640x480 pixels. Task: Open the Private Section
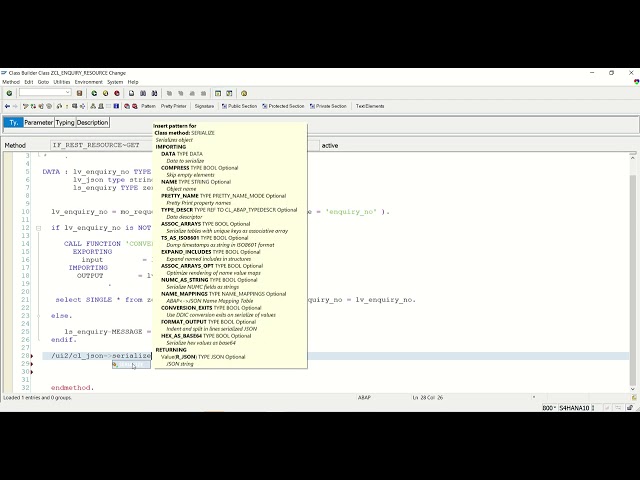pyautogui.click(x=328, y=106)
